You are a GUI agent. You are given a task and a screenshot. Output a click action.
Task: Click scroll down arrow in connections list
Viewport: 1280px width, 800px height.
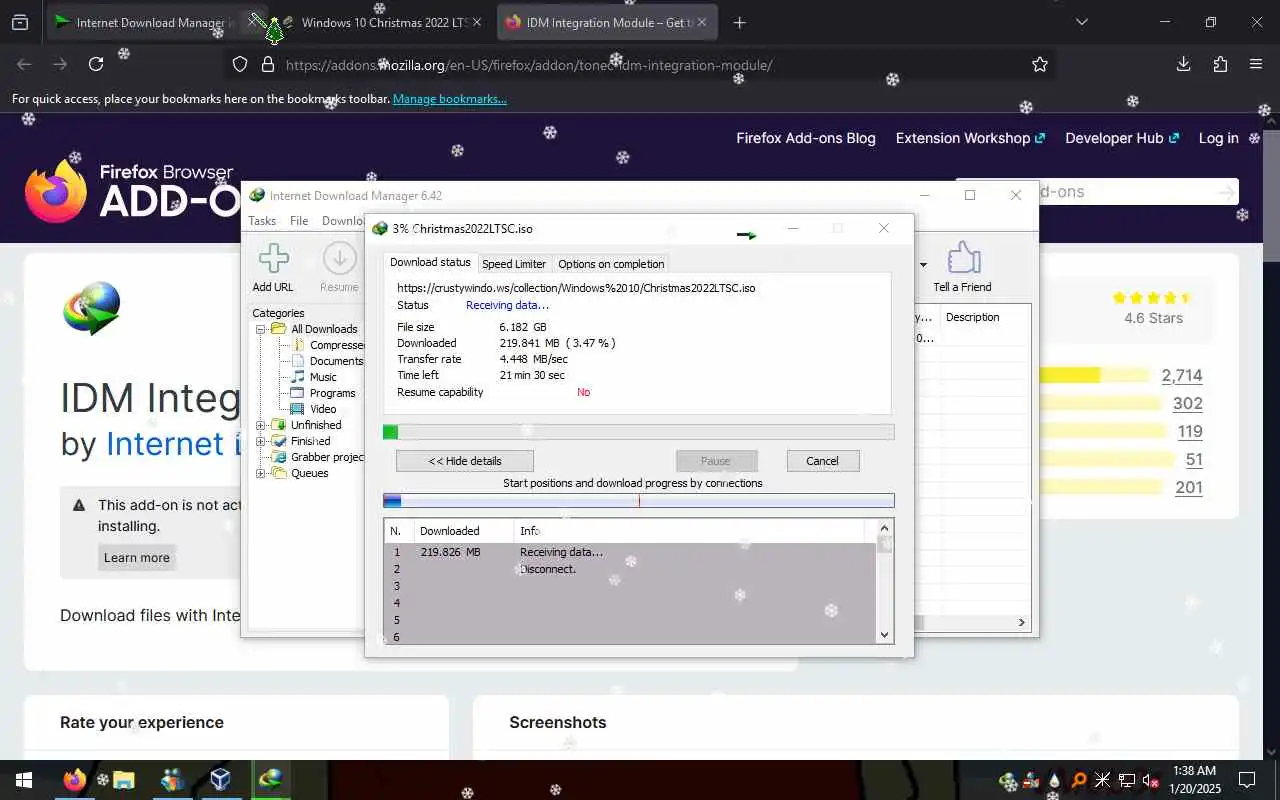884,635
